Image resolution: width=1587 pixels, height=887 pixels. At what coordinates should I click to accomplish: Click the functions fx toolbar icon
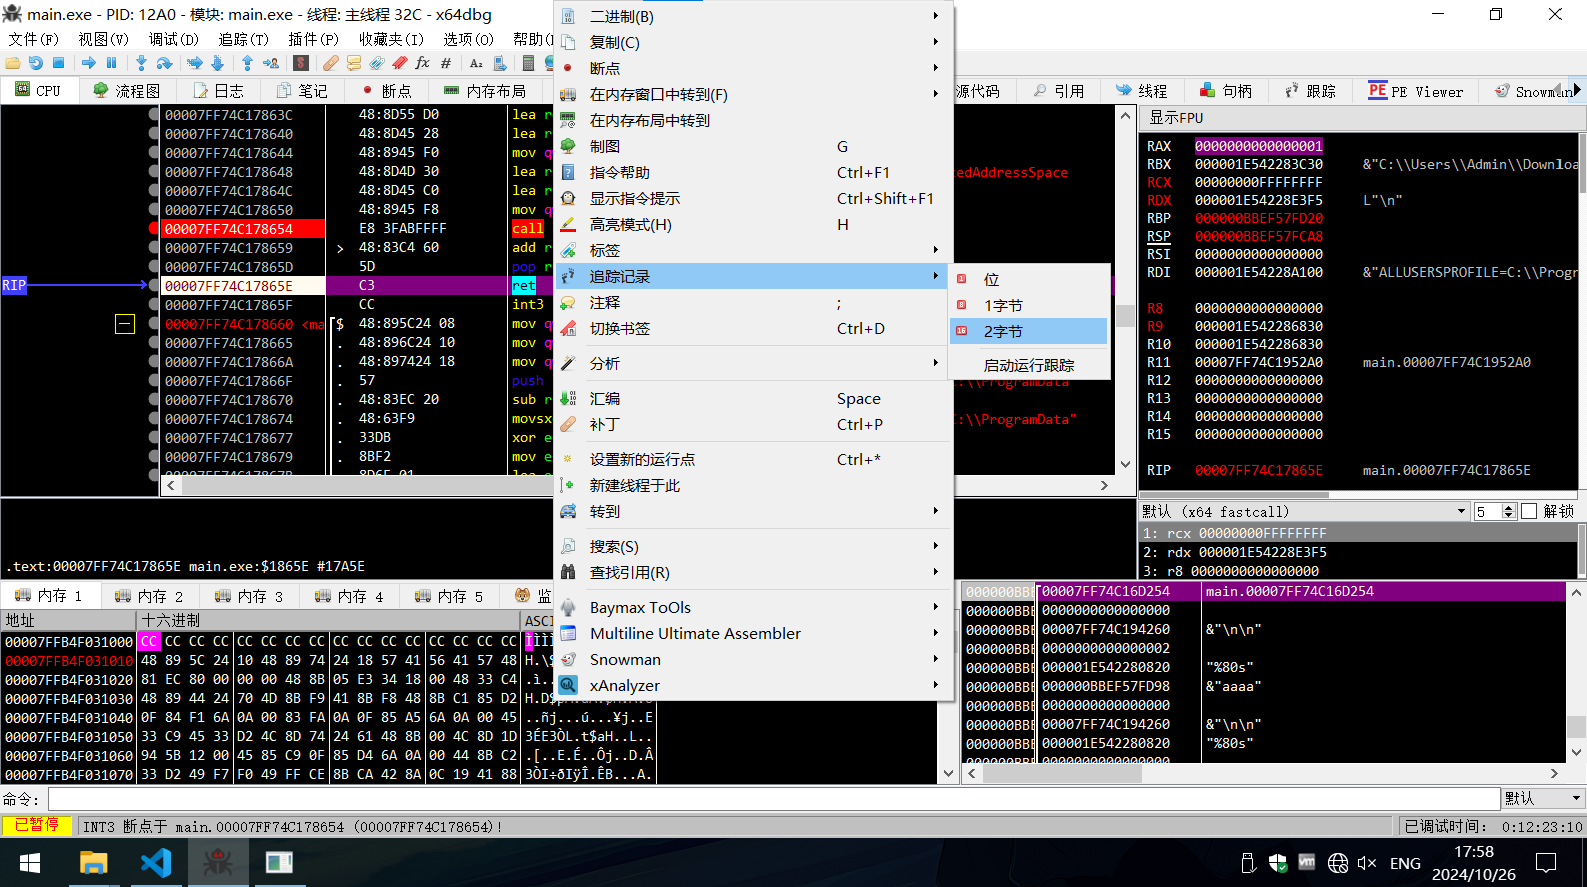[x=422, y=63]
